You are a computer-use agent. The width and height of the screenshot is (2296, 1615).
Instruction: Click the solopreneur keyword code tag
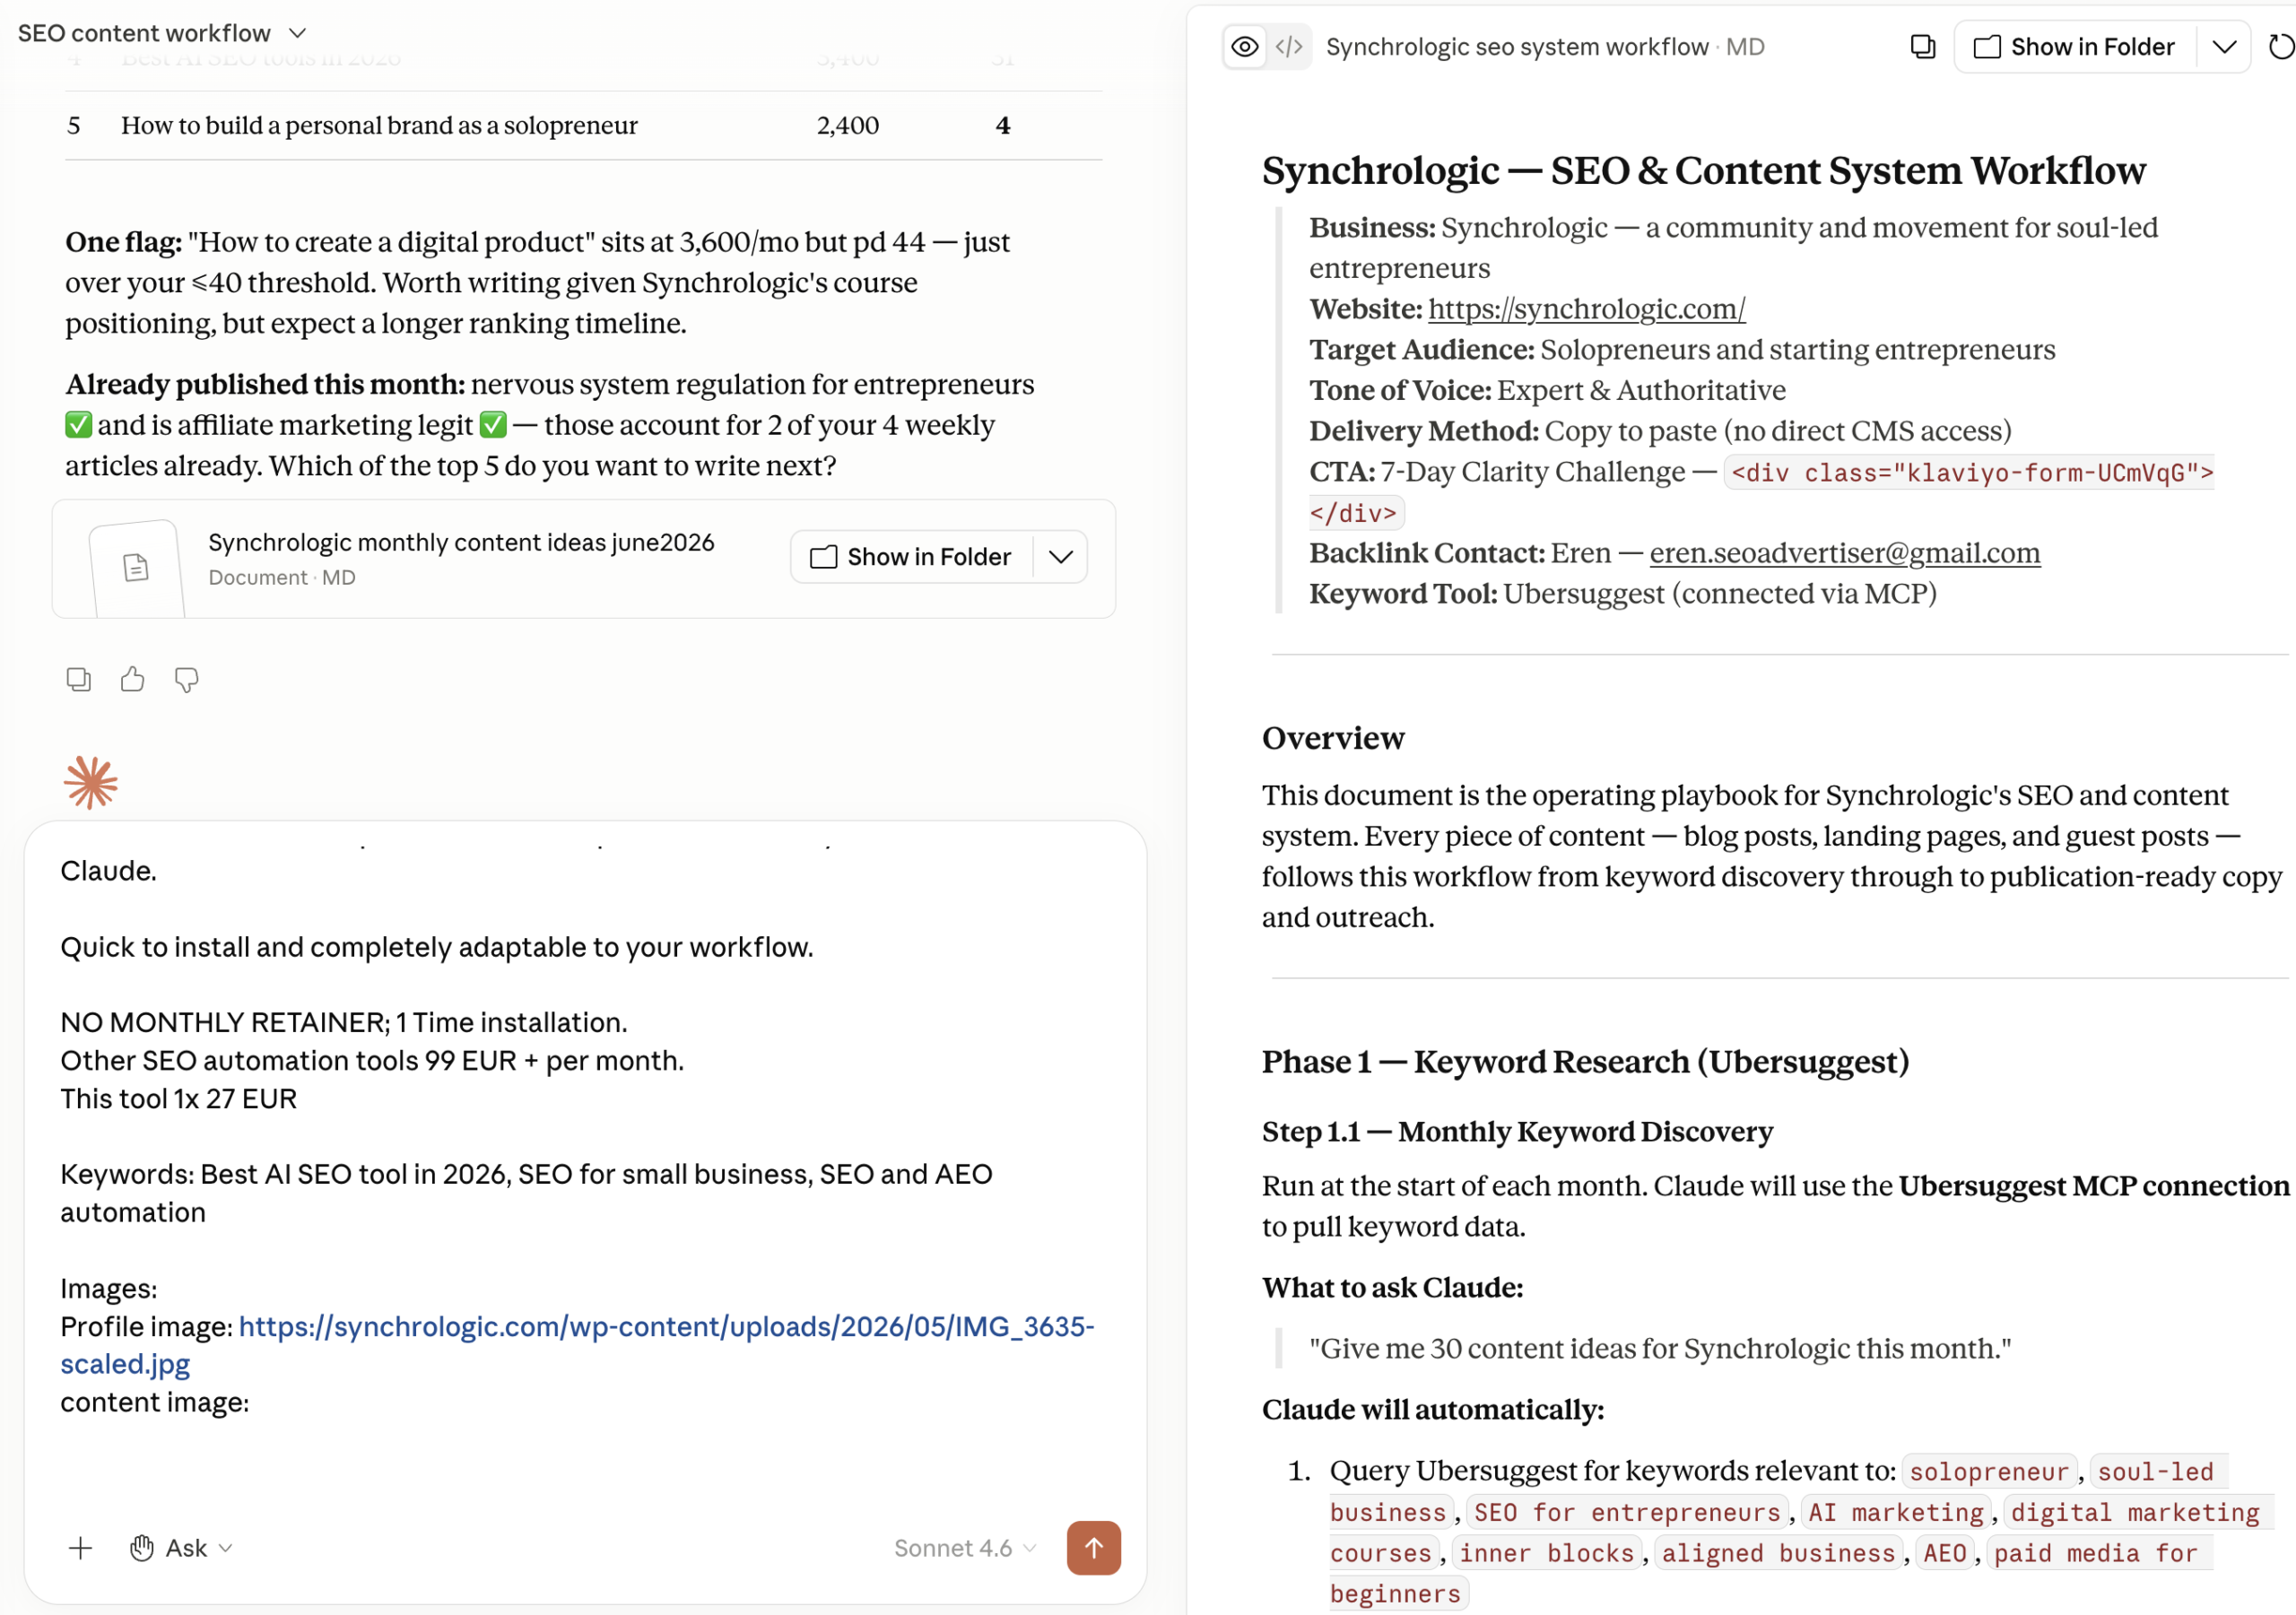pos(1988,1472)
